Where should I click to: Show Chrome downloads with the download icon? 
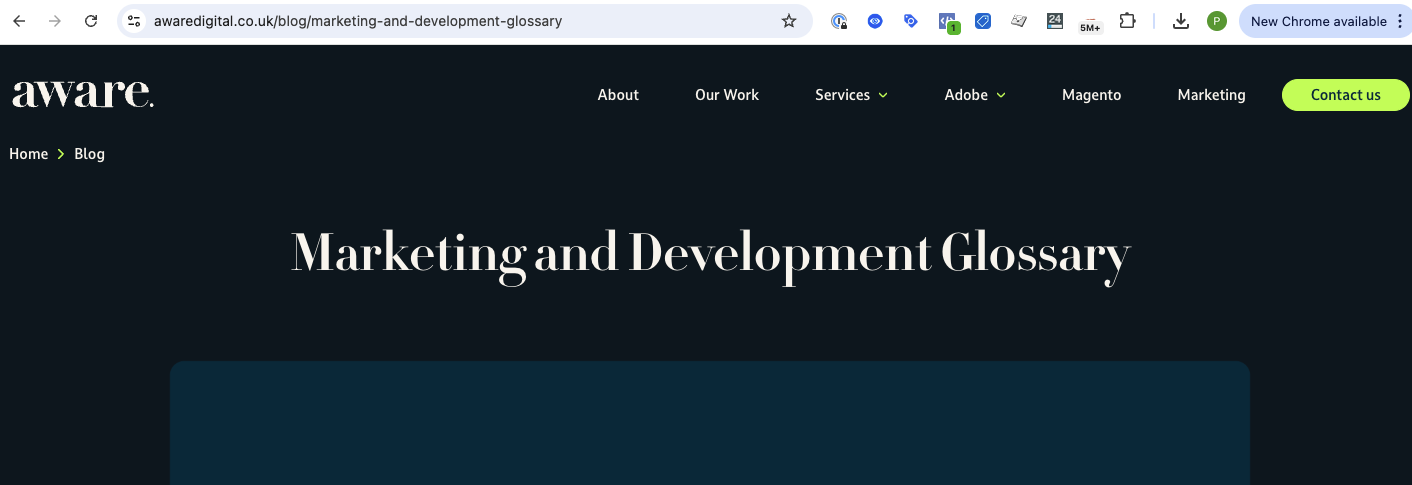click(1181, 21)
